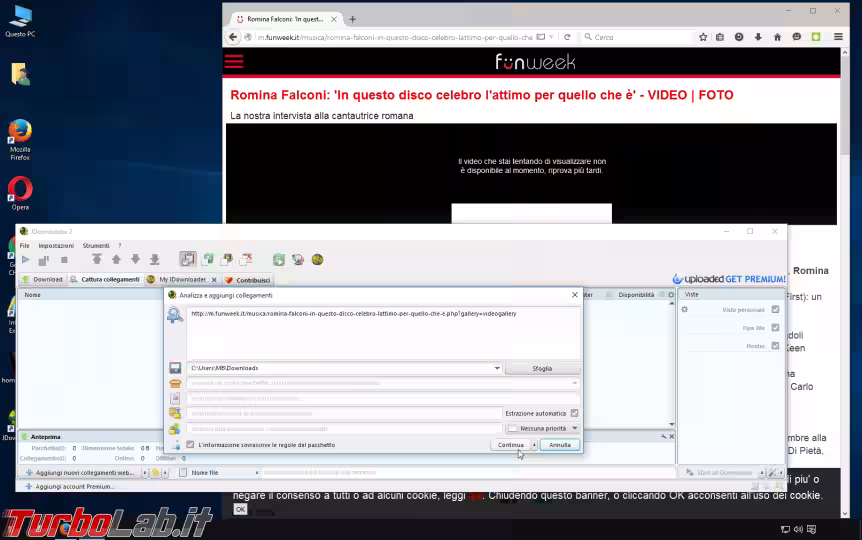This screenshot has height=540, width=862.
Task: Toggle the clipboard monitoring toolbar icon
Action: (x=187, y=260)
